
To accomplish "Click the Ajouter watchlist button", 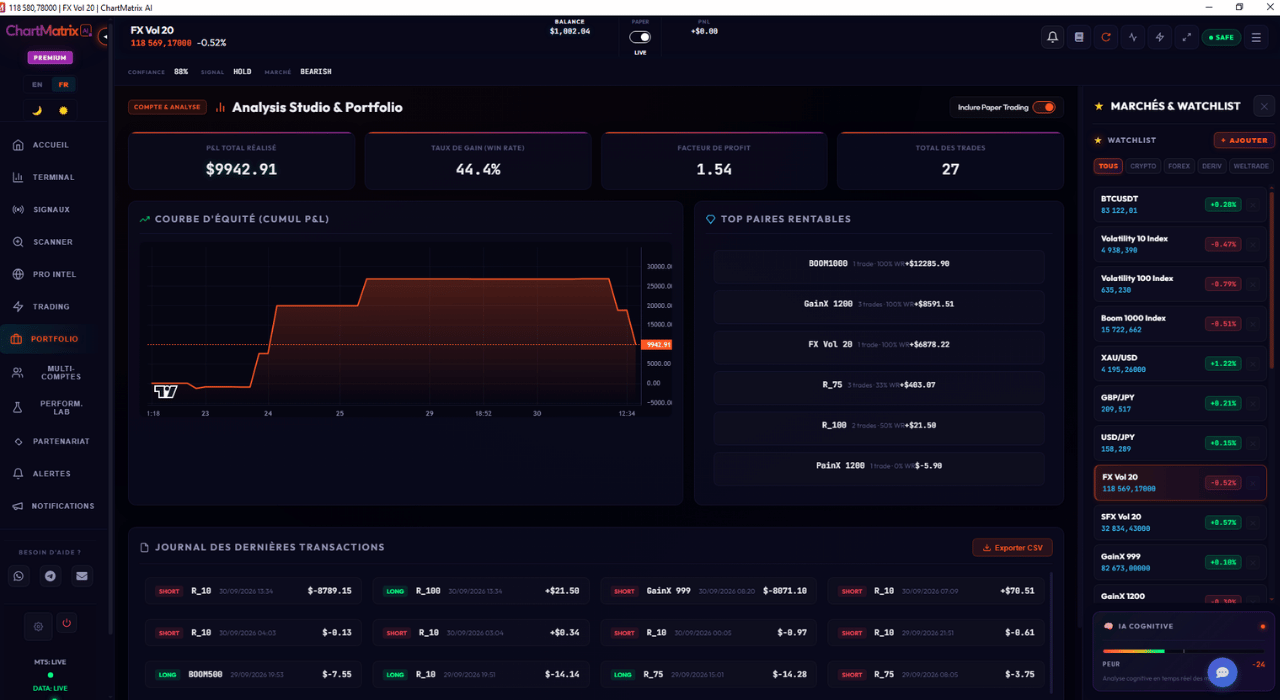I will 1244,140.
